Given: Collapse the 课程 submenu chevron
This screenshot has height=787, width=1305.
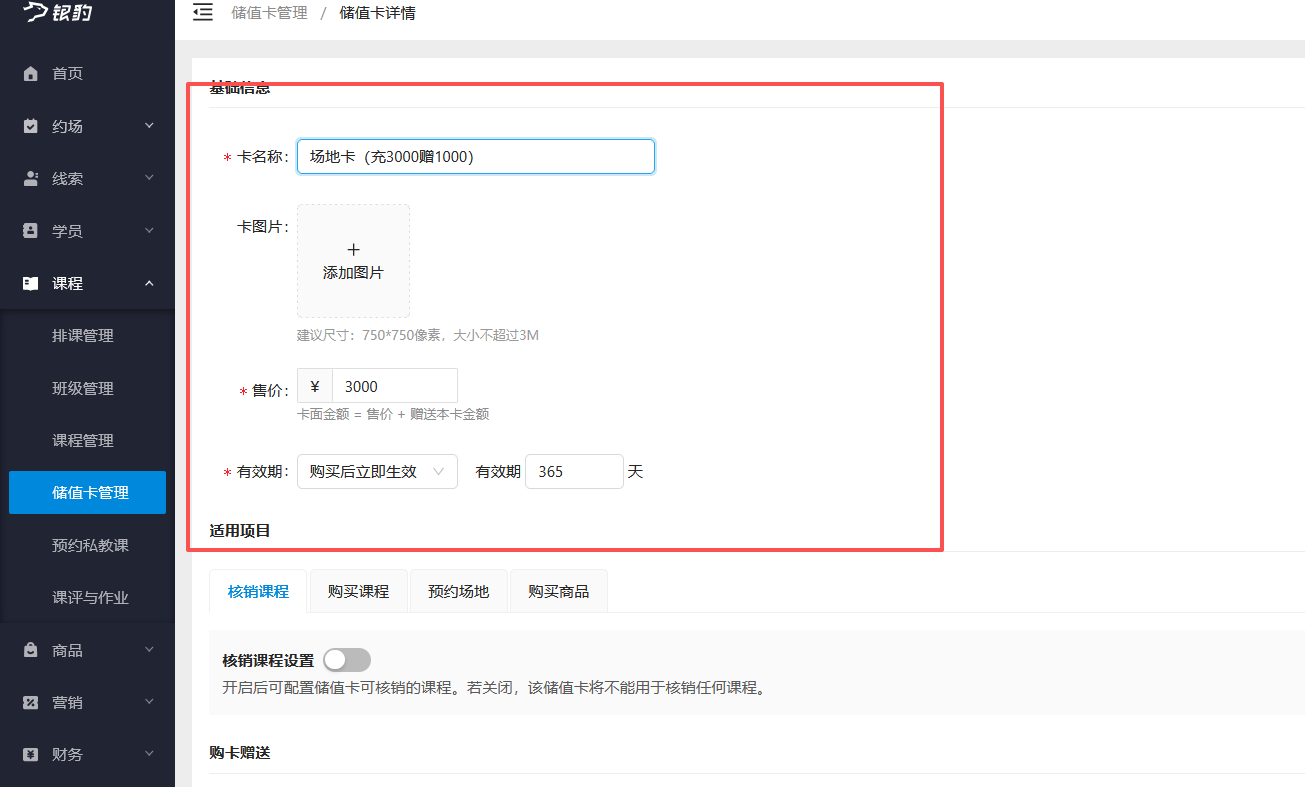Looking at the screenshot, I should point(148,283).
